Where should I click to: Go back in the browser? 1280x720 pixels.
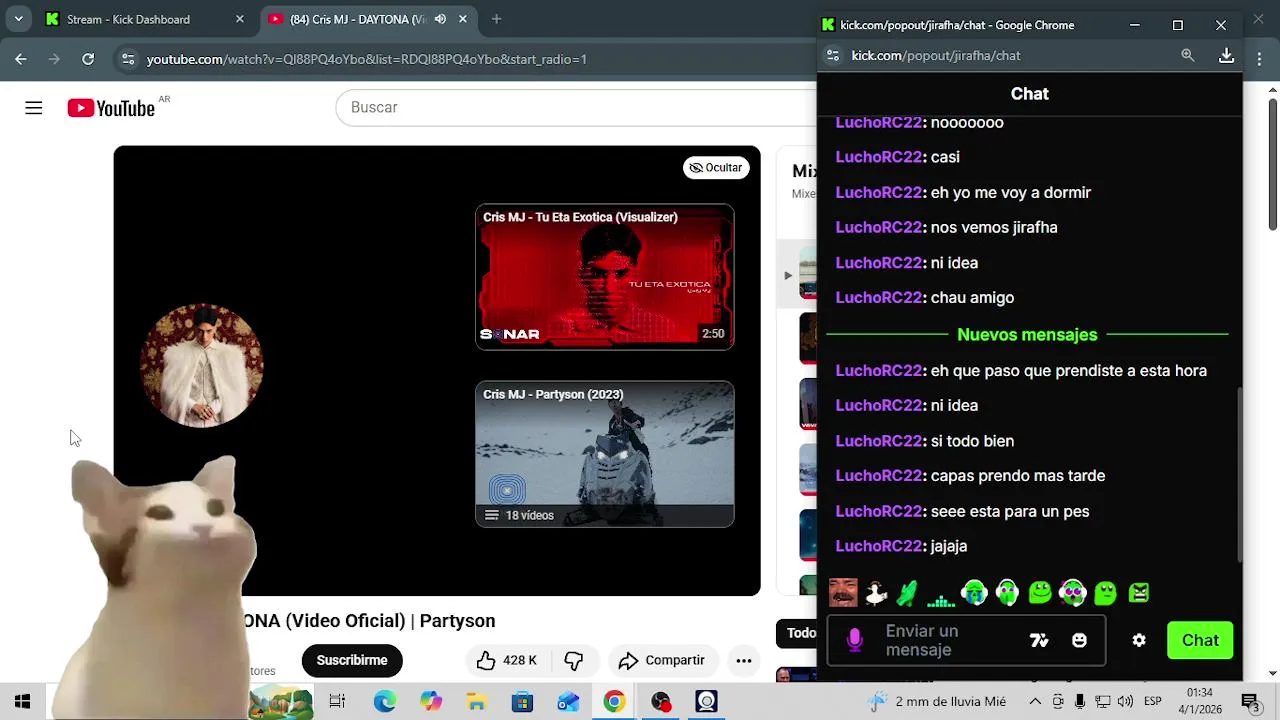tap(21, 59)
